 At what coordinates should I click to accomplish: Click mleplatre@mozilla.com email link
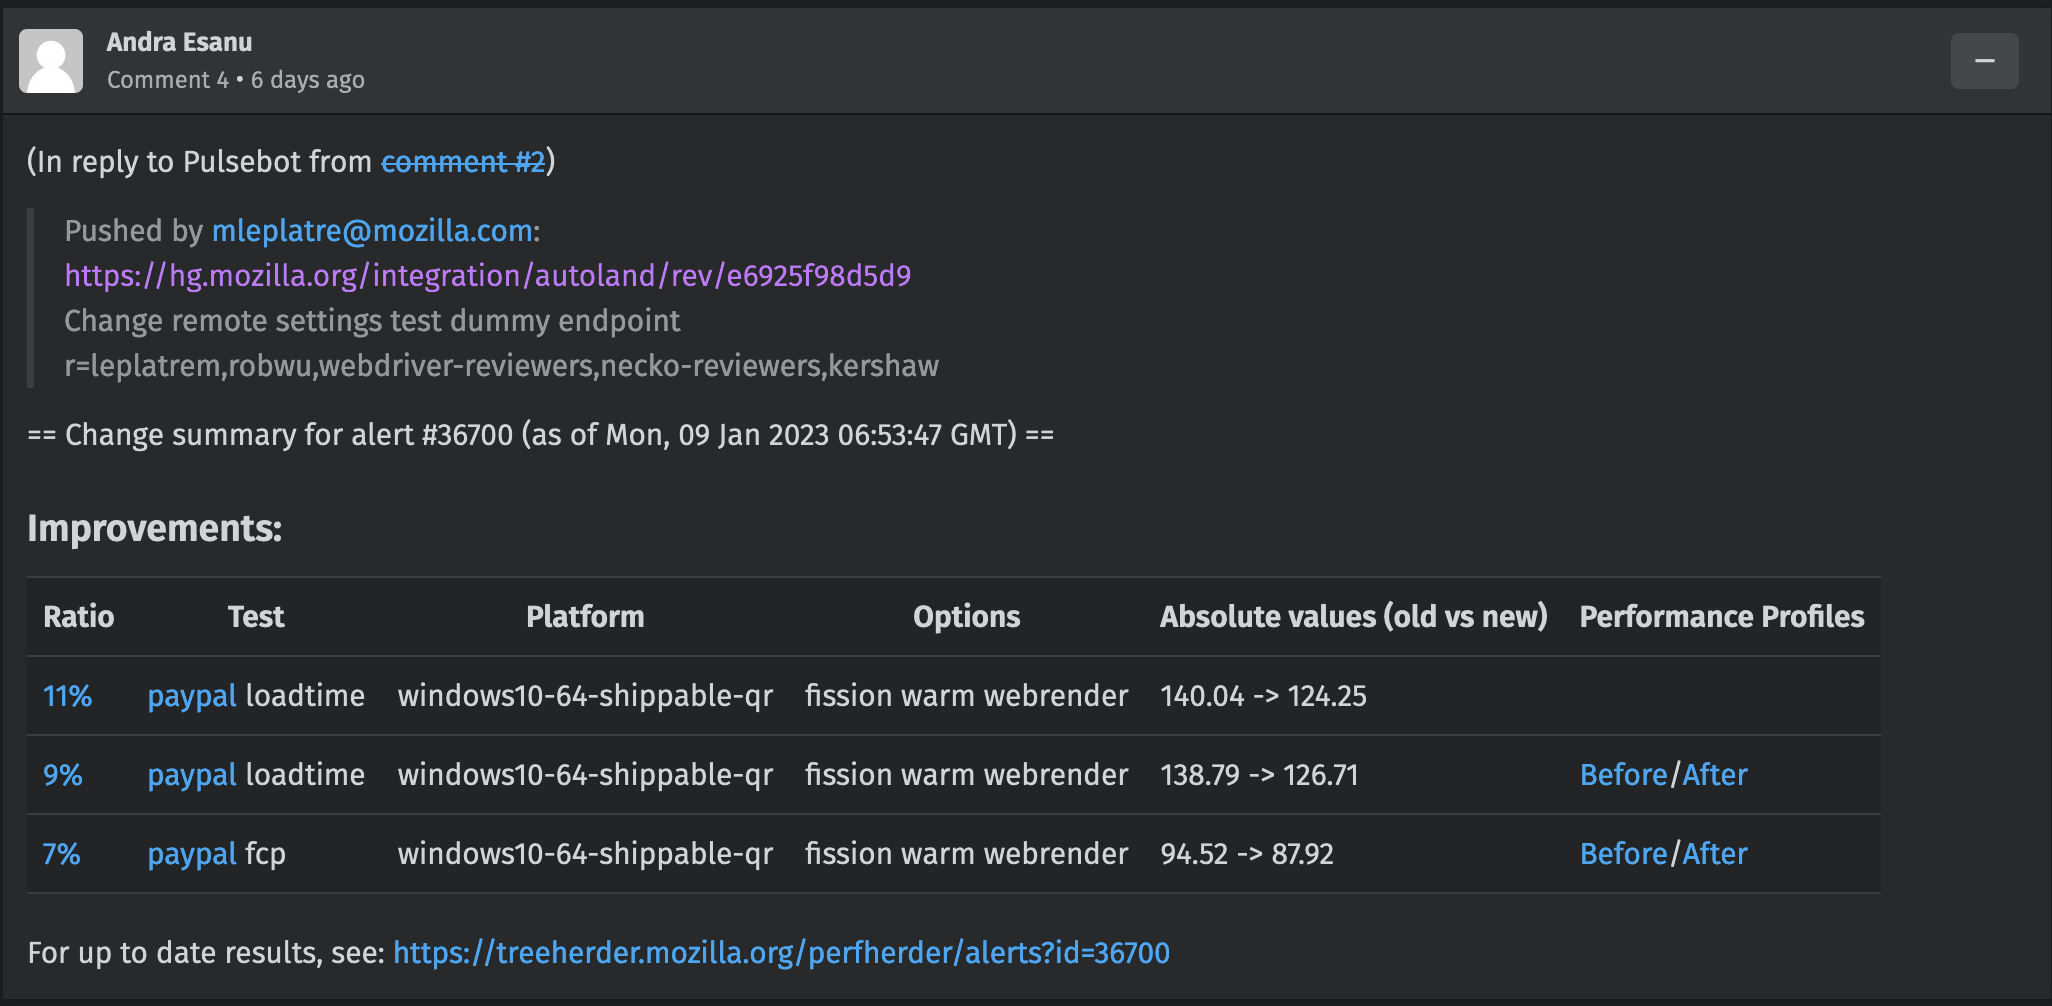click(x=372, y=231)
